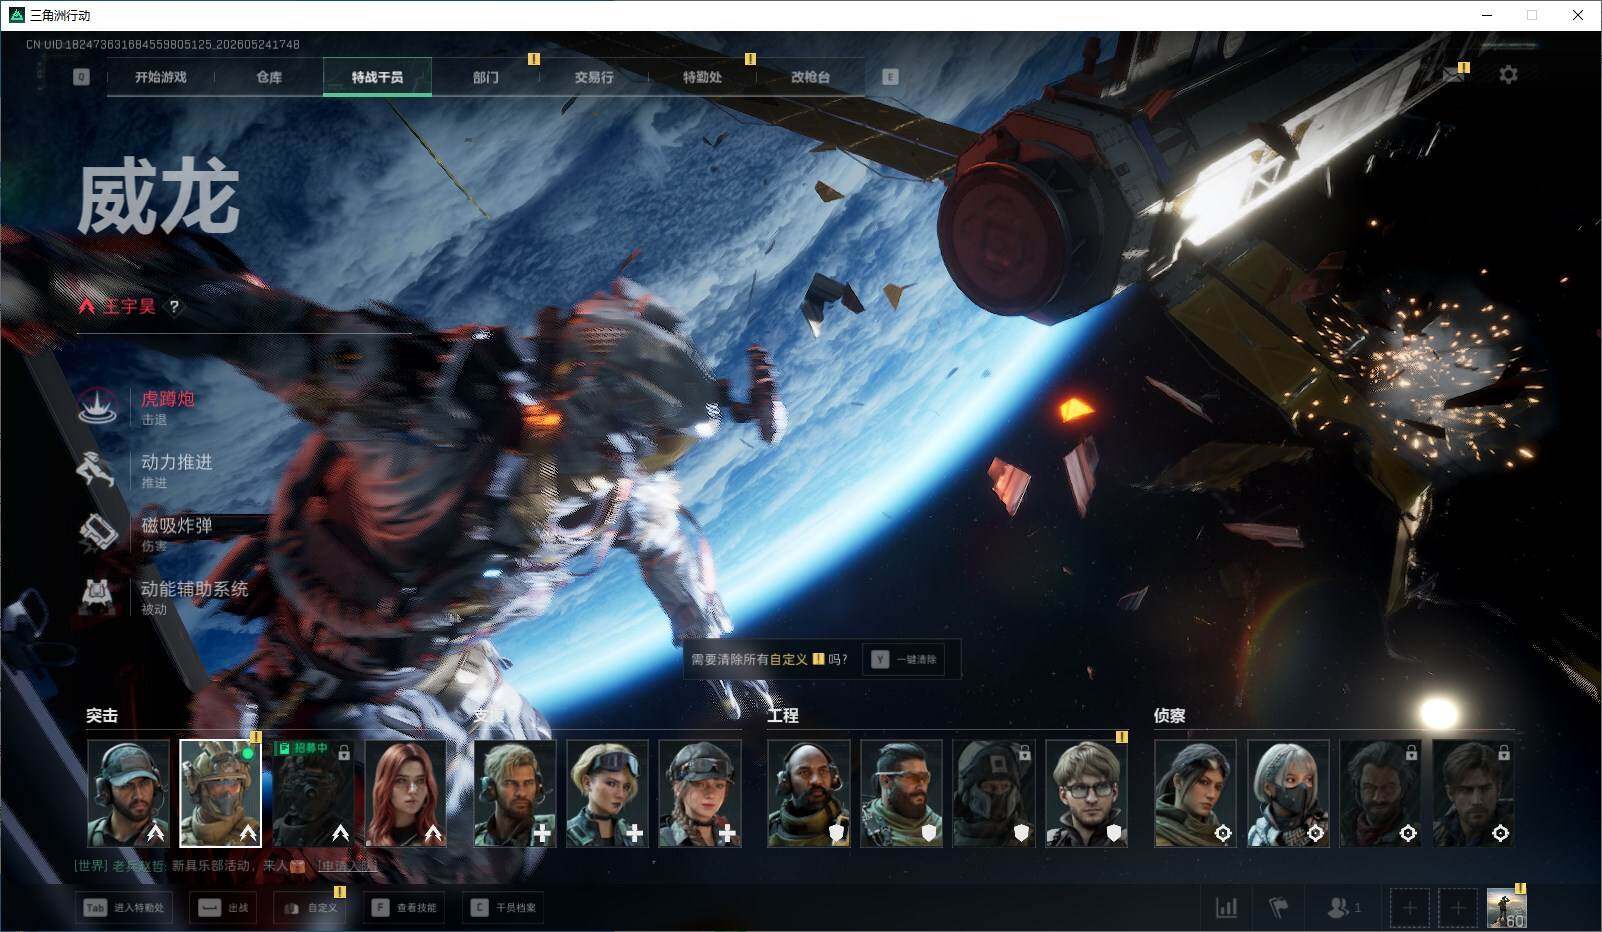The width and height of the screenshot is (1602, 932).
Task: Select the 特战干员 tab
Action: (x=377, y=77)
